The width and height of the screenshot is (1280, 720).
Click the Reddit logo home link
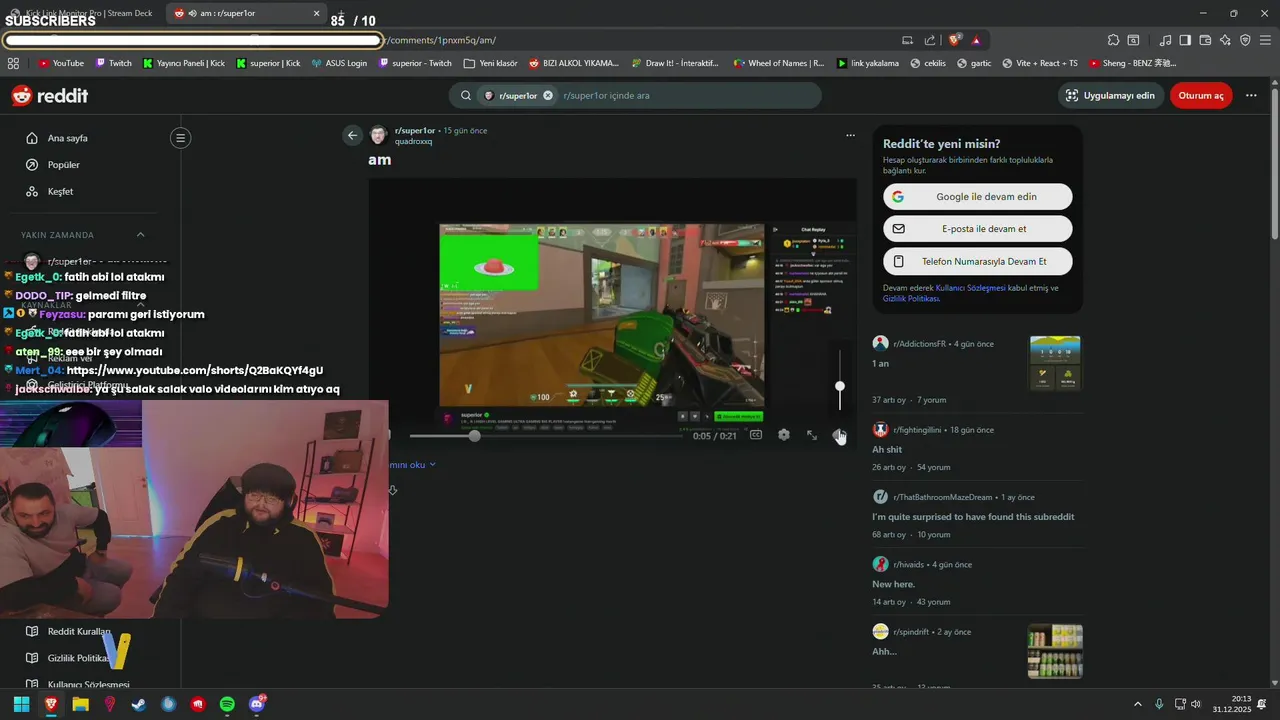tap(50, 96)
